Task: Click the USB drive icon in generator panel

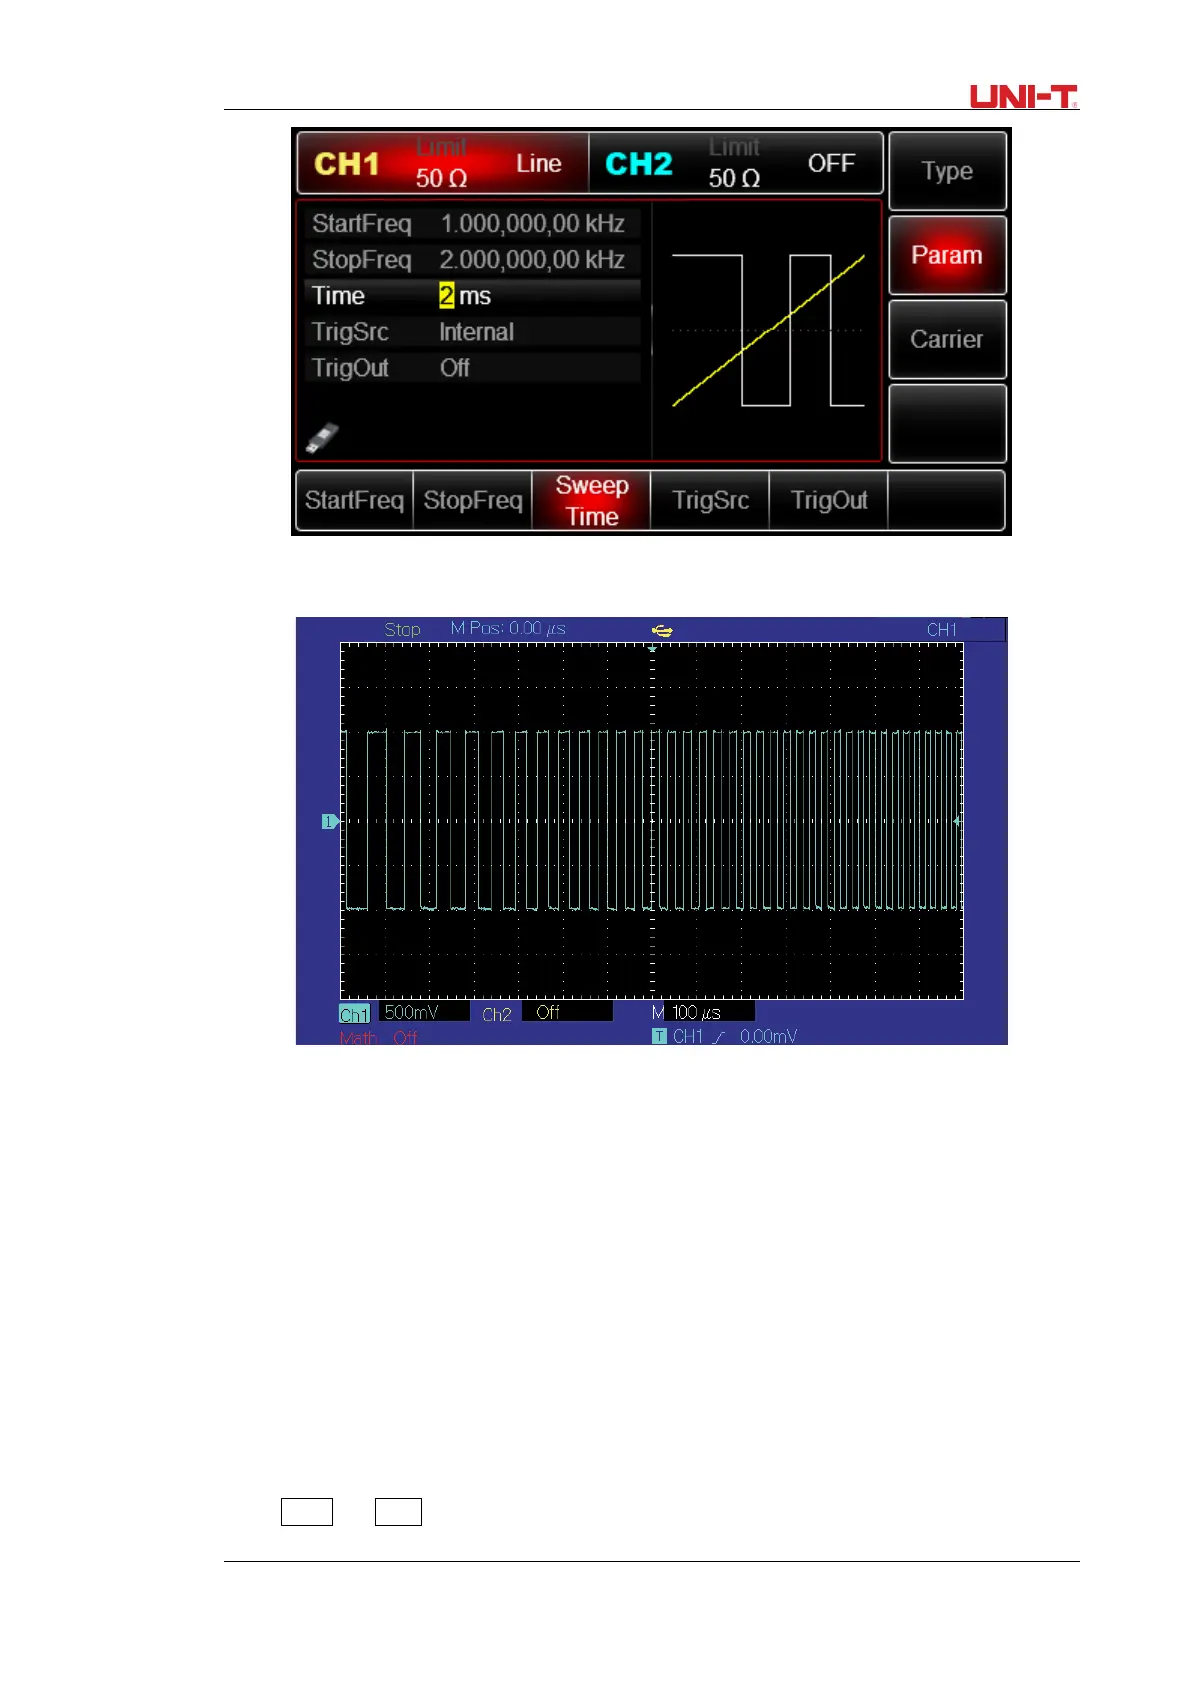Action: click(322, 438)
